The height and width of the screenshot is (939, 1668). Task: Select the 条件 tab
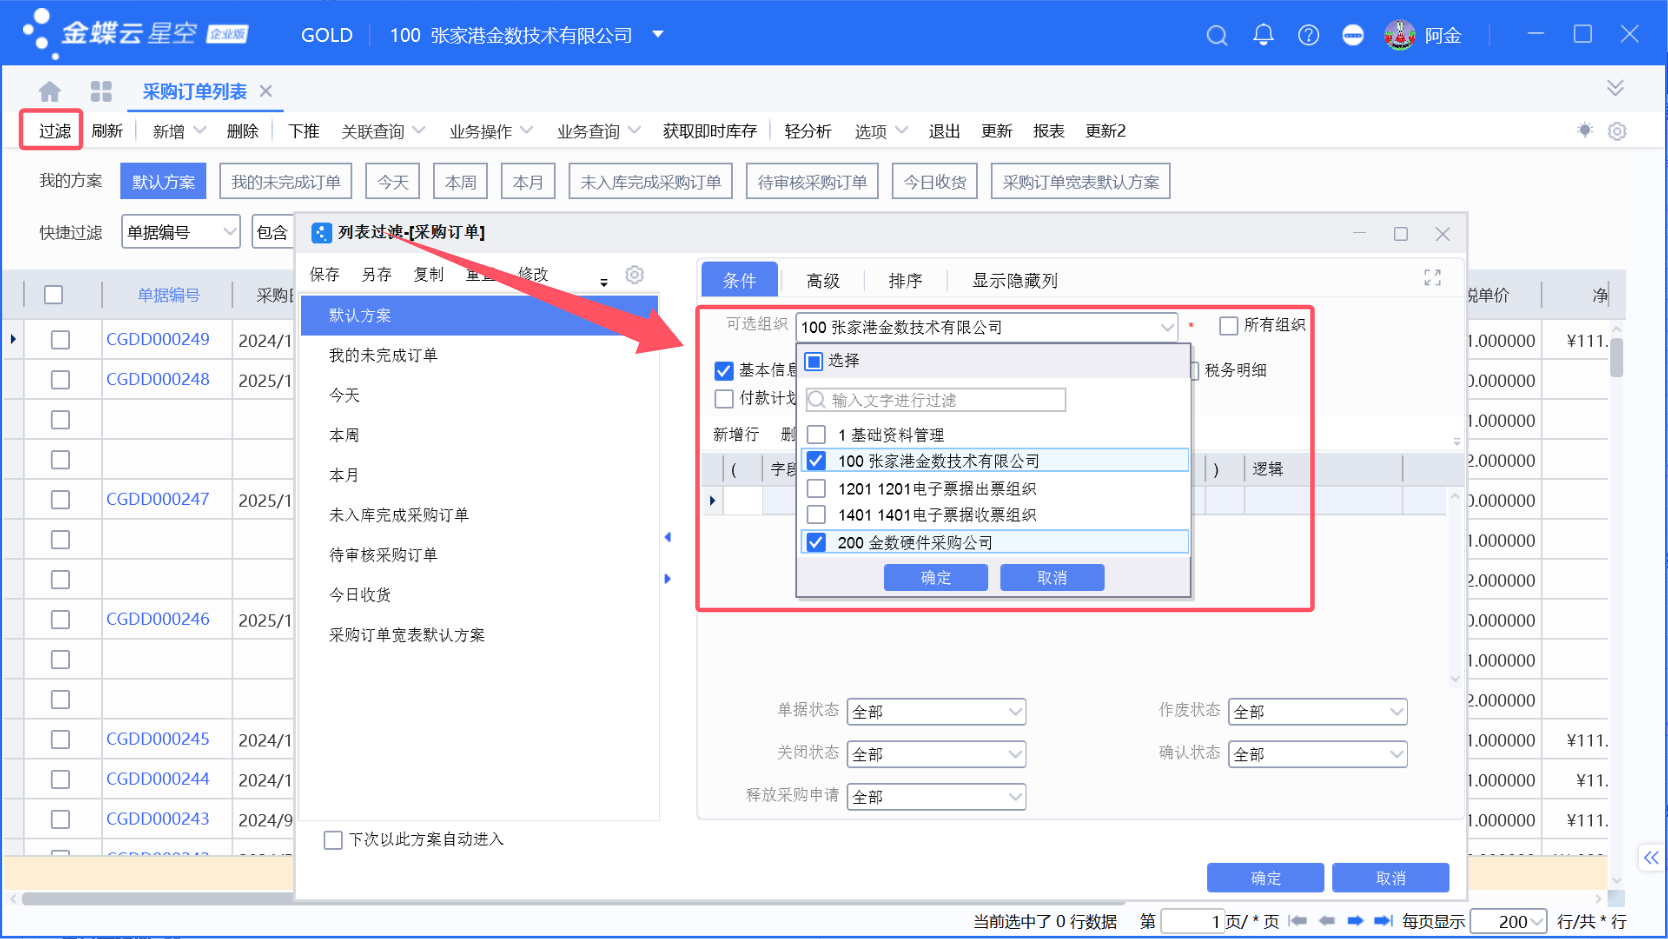[x=740, y=280]
